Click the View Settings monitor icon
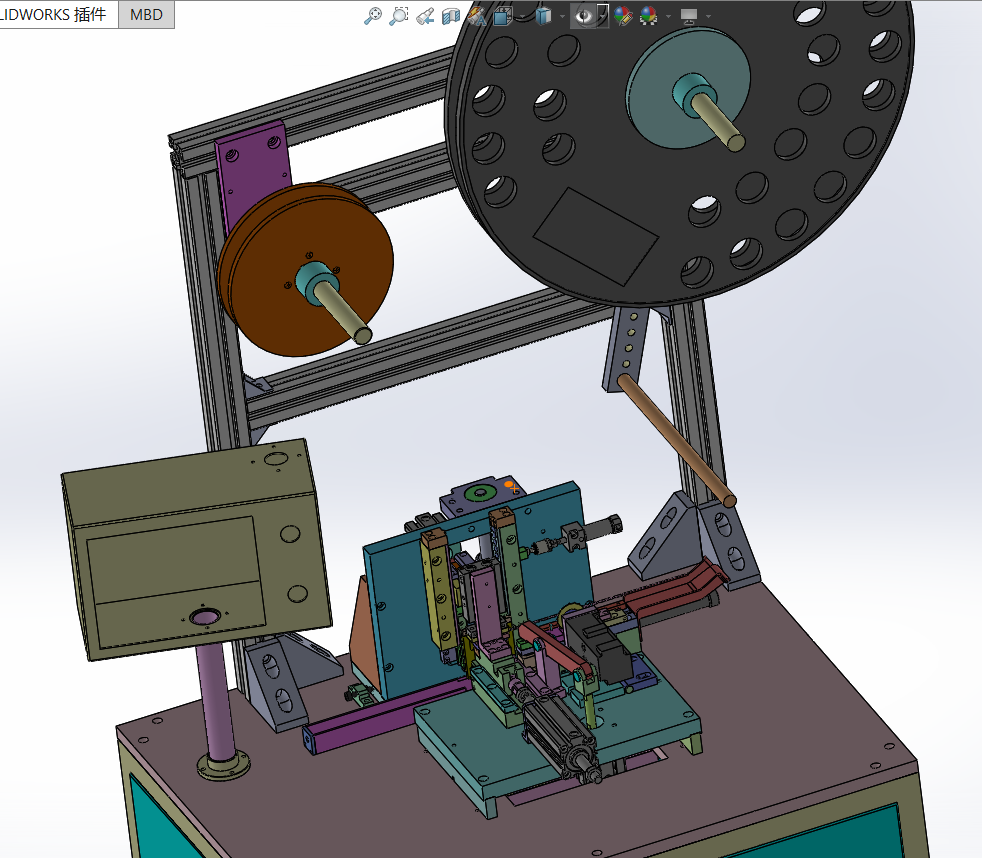982x858 pixels. pyautogui.click(x=689, y=16)
